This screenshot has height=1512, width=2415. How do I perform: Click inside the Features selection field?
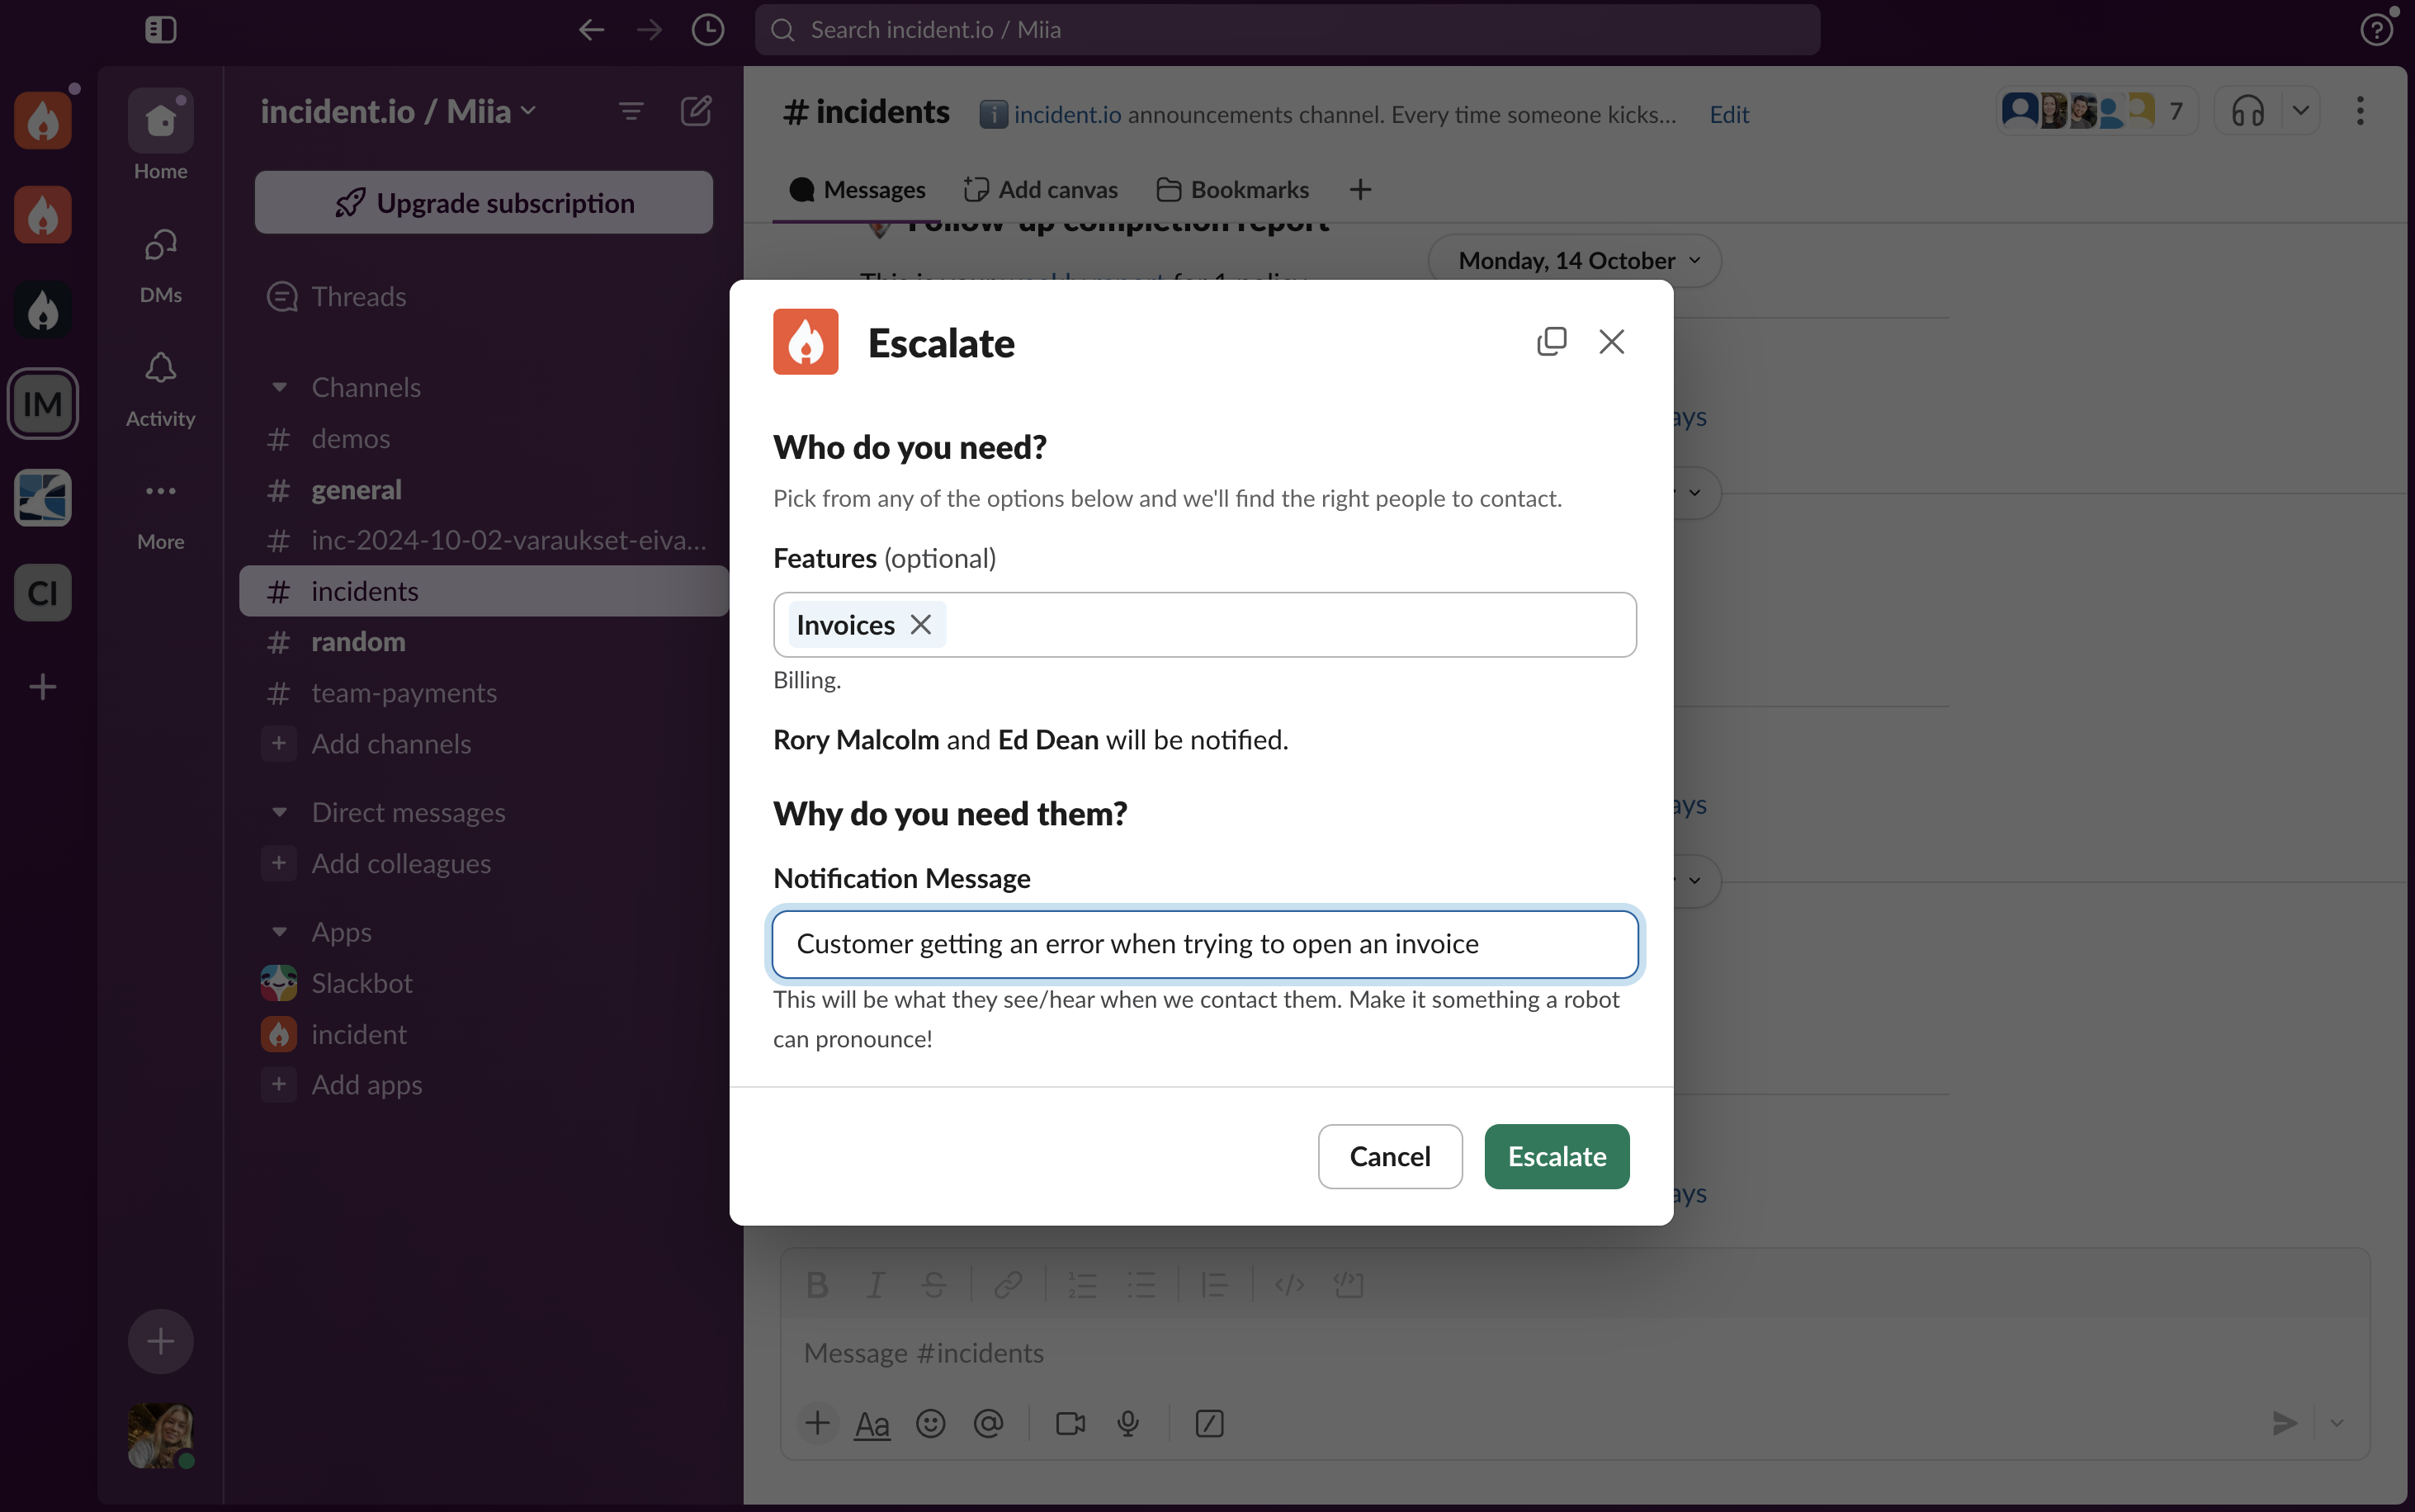[1290, 625]
